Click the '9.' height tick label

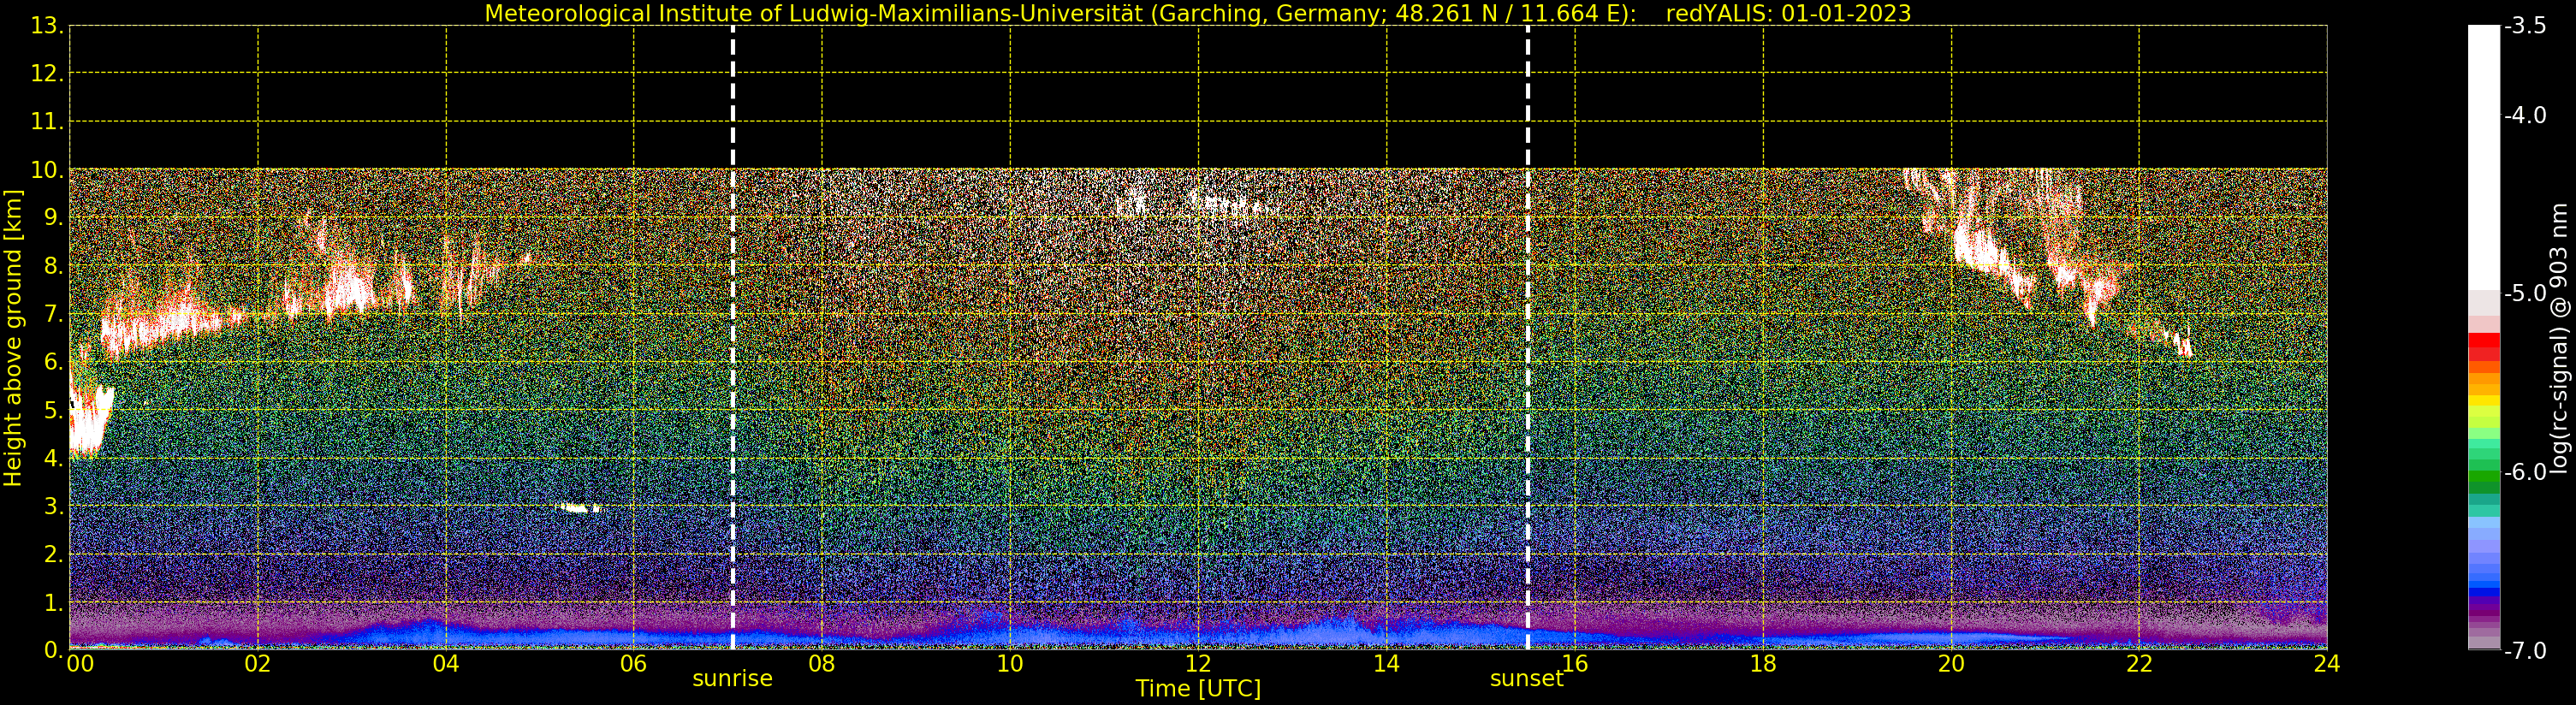click(53, 218)
